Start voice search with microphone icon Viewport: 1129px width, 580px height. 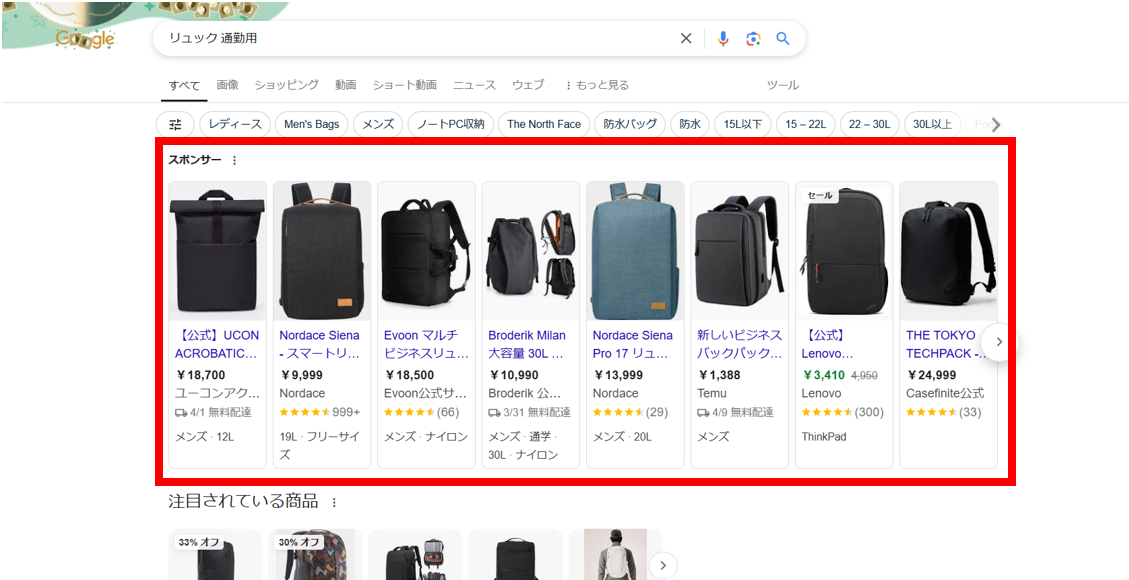(723, 39)
